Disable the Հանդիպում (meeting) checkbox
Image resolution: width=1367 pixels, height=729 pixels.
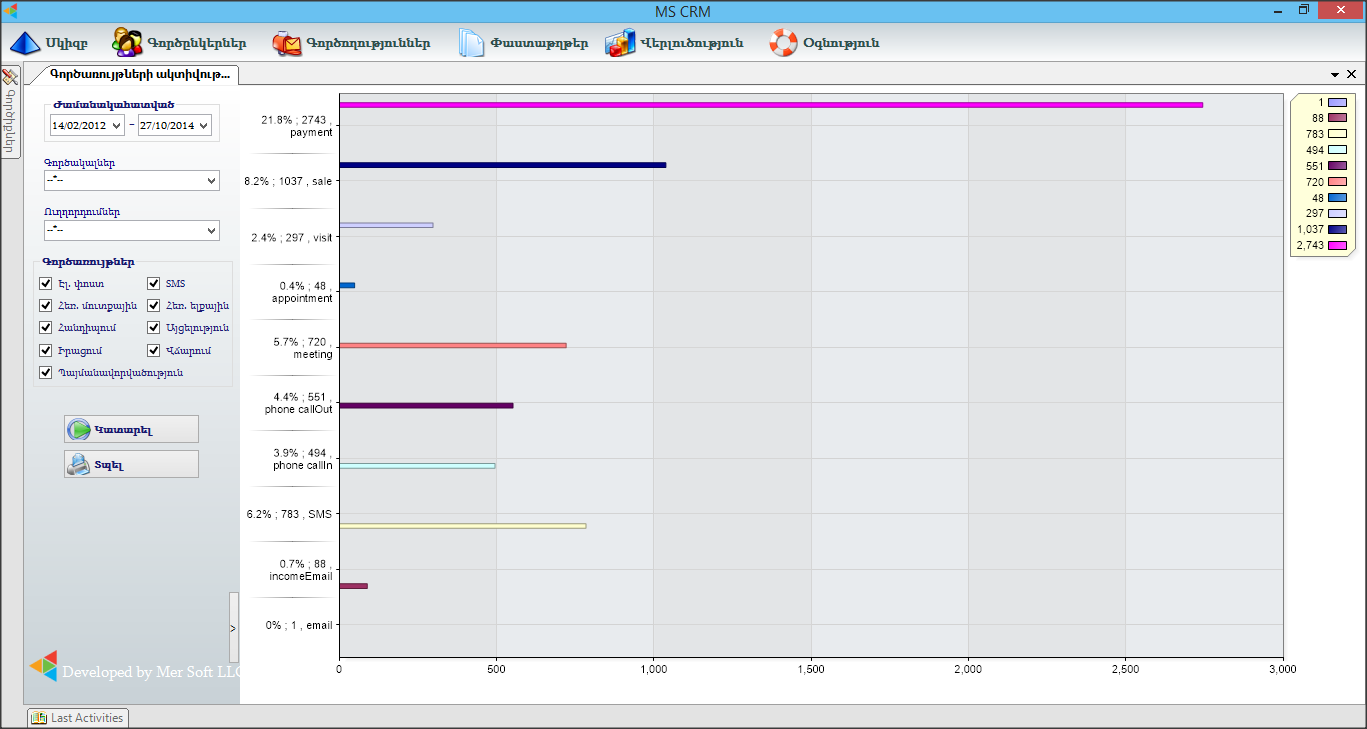[x=45, y=328]
